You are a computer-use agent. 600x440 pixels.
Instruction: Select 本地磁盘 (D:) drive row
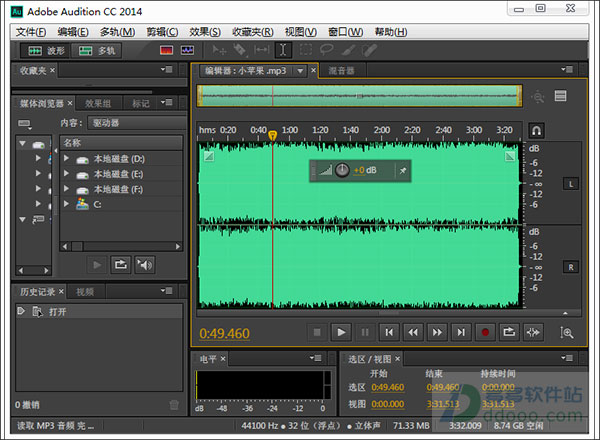click(121, 158)
